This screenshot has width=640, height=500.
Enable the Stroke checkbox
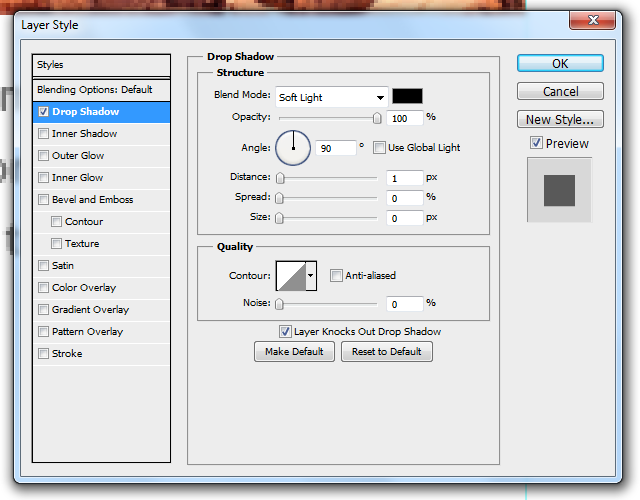click(x=43, y=353)
